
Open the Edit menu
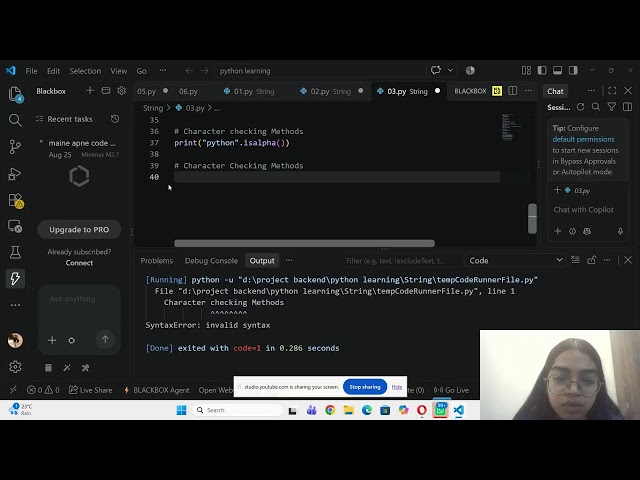(x=53, y=71)
